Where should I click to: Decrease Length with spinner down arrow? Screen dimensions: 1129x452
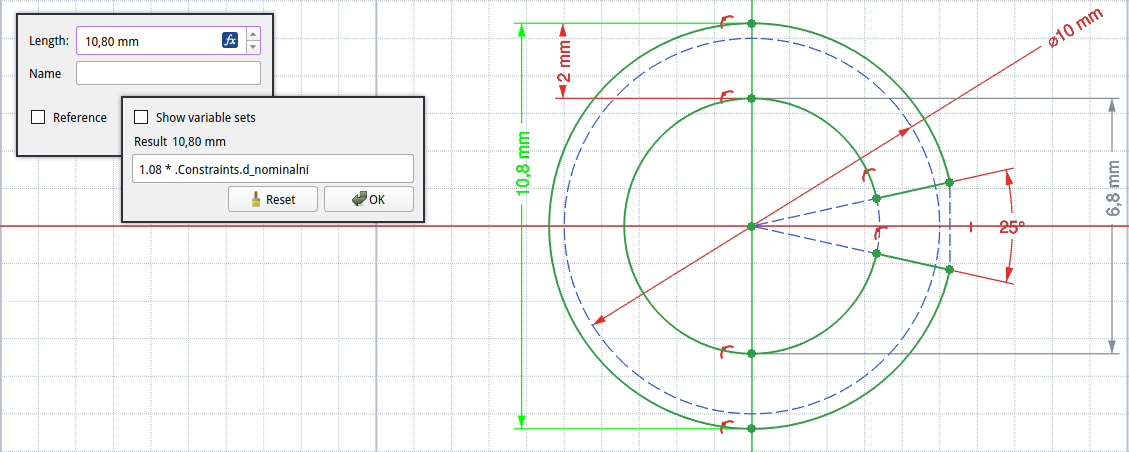point(252,47)
